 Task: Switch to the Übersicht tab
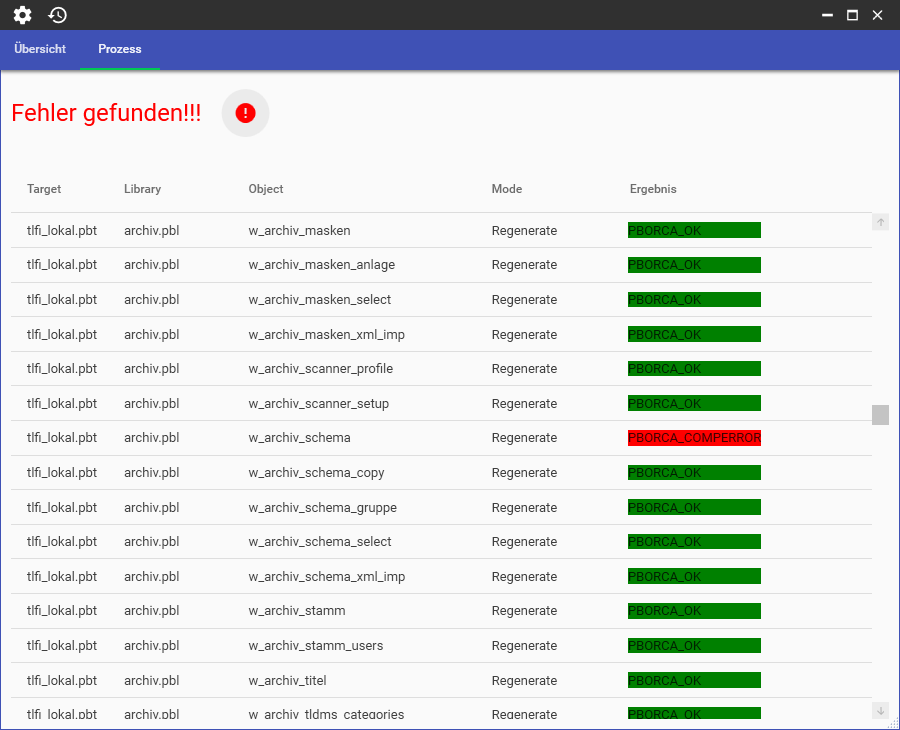[40, 49]
